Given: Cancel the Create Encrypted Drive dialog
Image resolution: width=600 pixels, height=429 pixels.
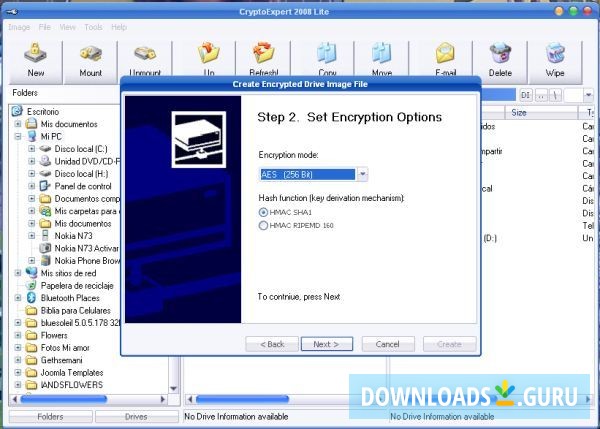Looking at the screenshot, I should pyautogui.click(x=388, y=344).
